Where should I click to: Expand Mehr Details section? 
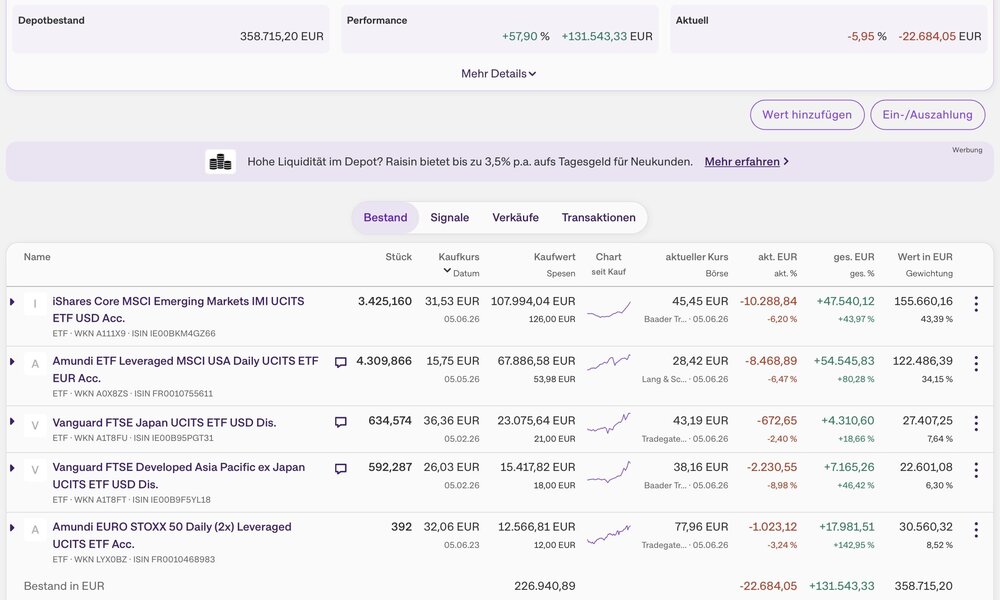[499, 74]
